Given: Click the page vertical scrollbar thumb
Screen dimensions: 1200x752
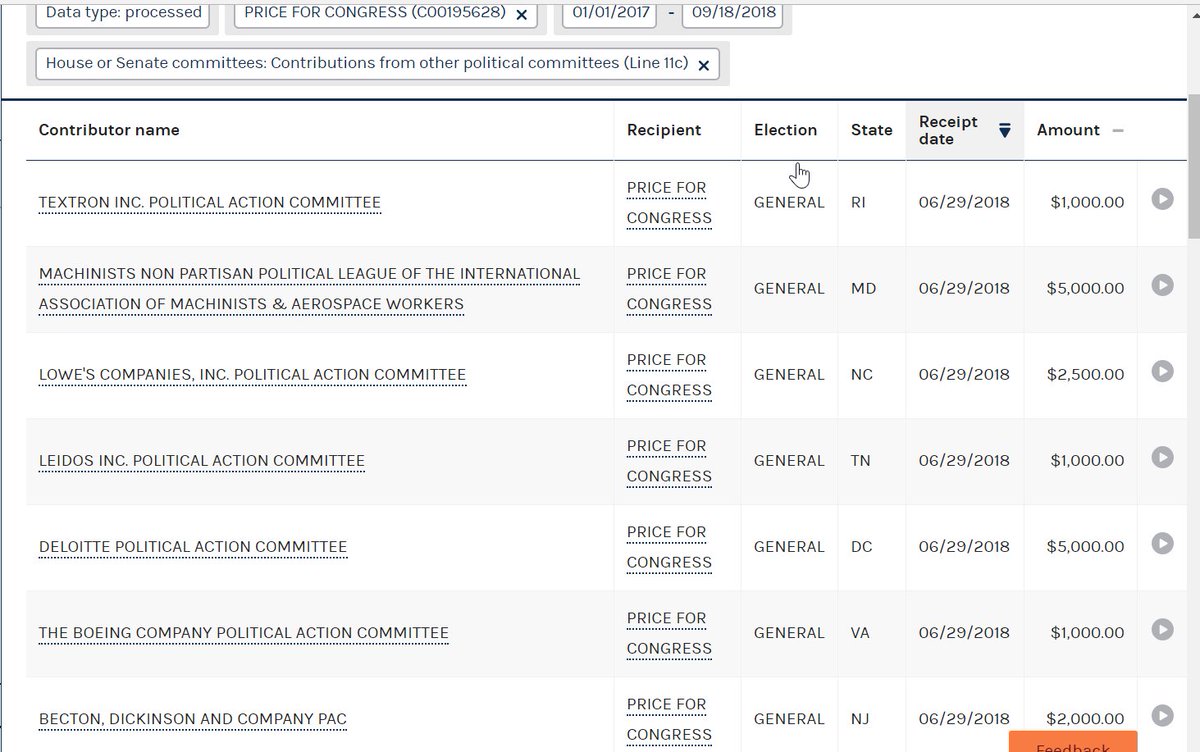Looking at the screenshot, I should (x=1193, y=168).
